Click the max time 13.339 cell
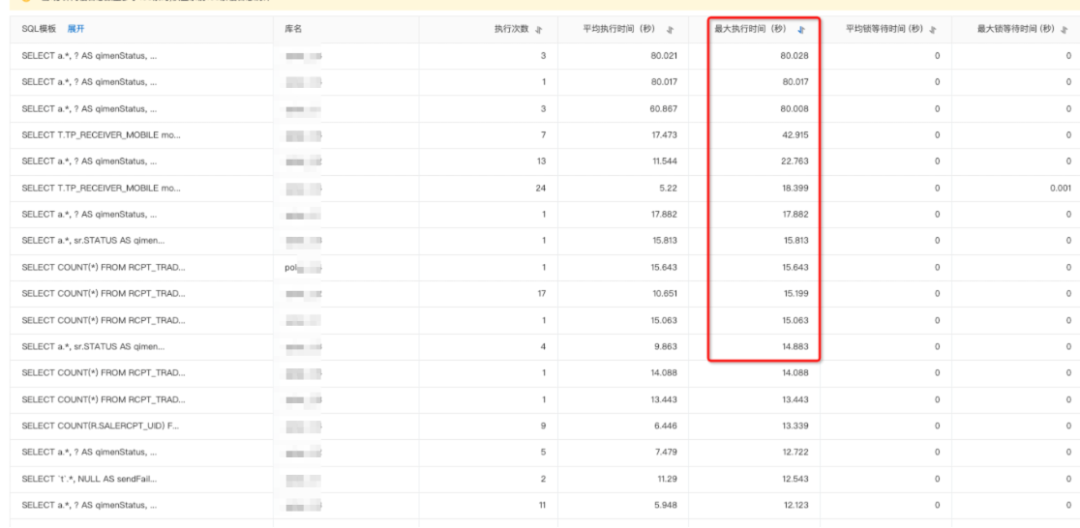This screenshot has height=528, width=1080. pos(795,426)
